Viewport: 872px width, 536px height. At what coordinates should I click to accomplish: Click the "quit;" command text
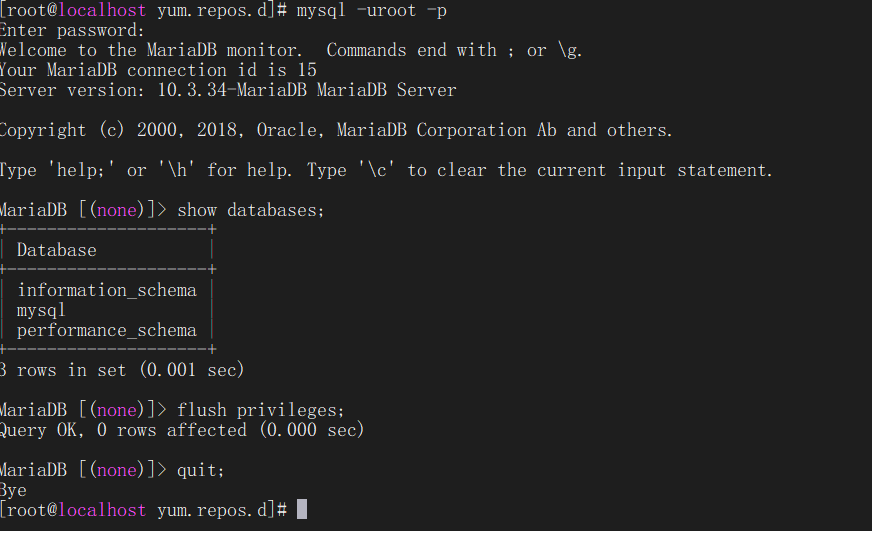201,470
